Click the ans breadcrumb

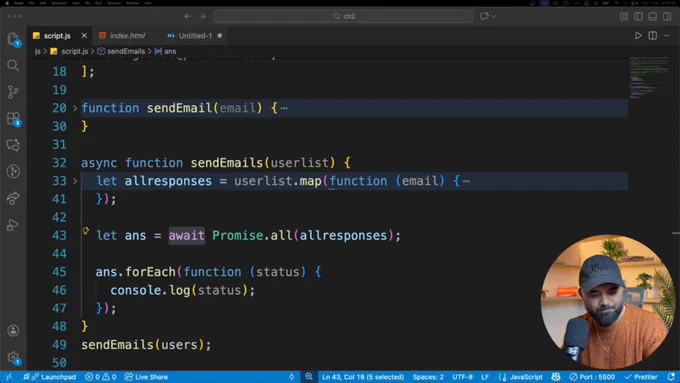coord(170,51)
